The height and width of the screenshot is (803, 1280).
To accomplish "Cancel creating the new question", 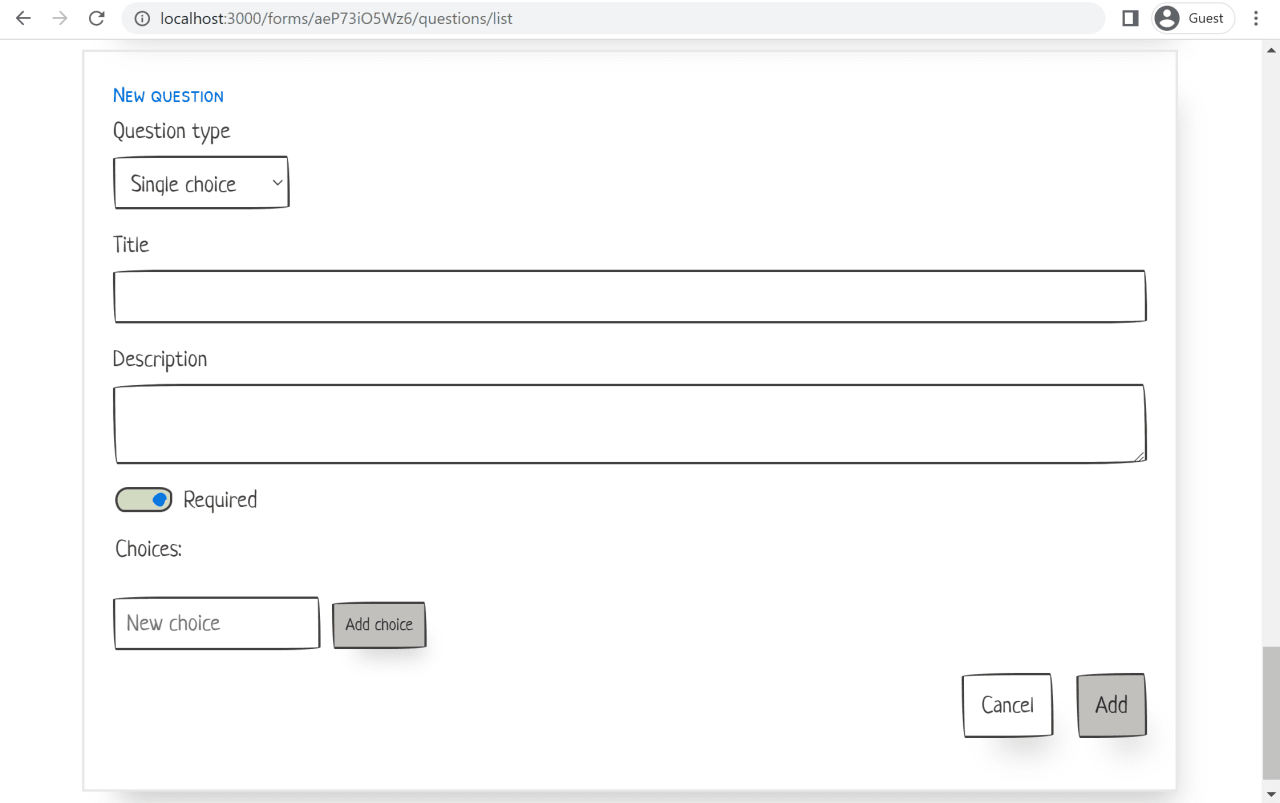I will coord(1006,705).
